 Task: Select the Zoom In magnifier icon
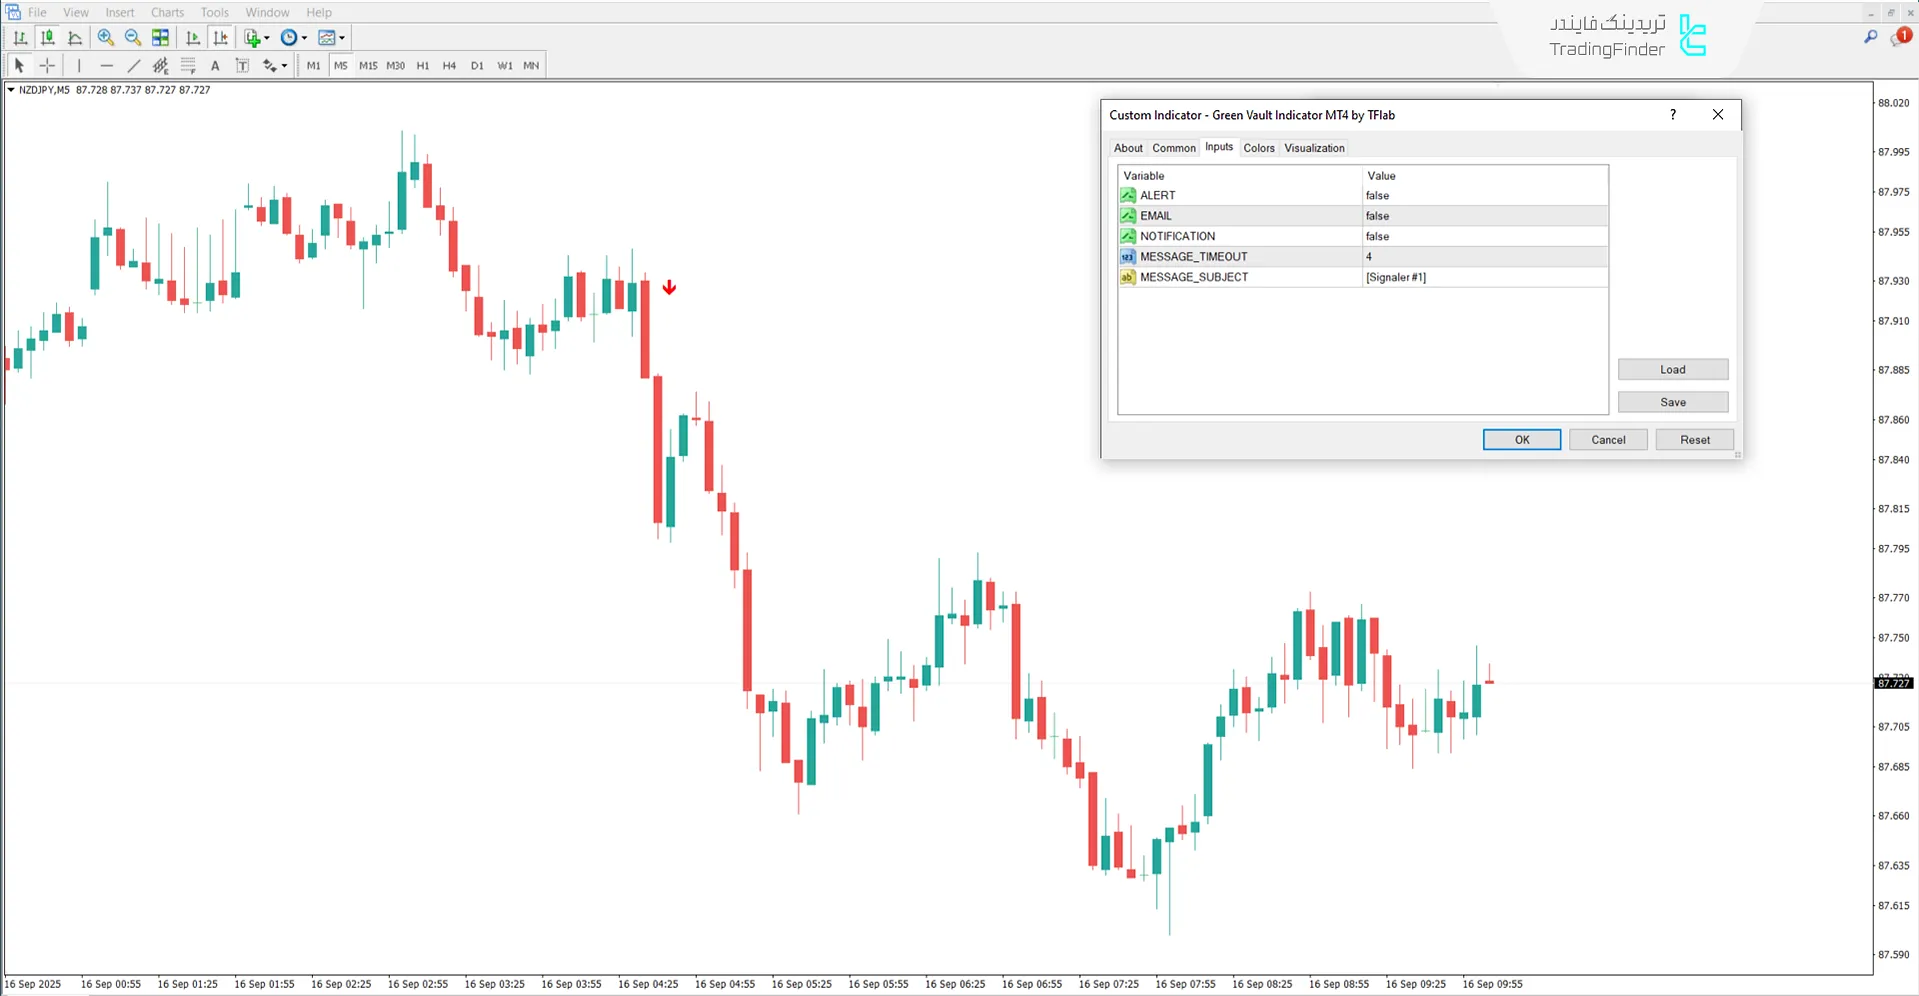coord(105,38)
